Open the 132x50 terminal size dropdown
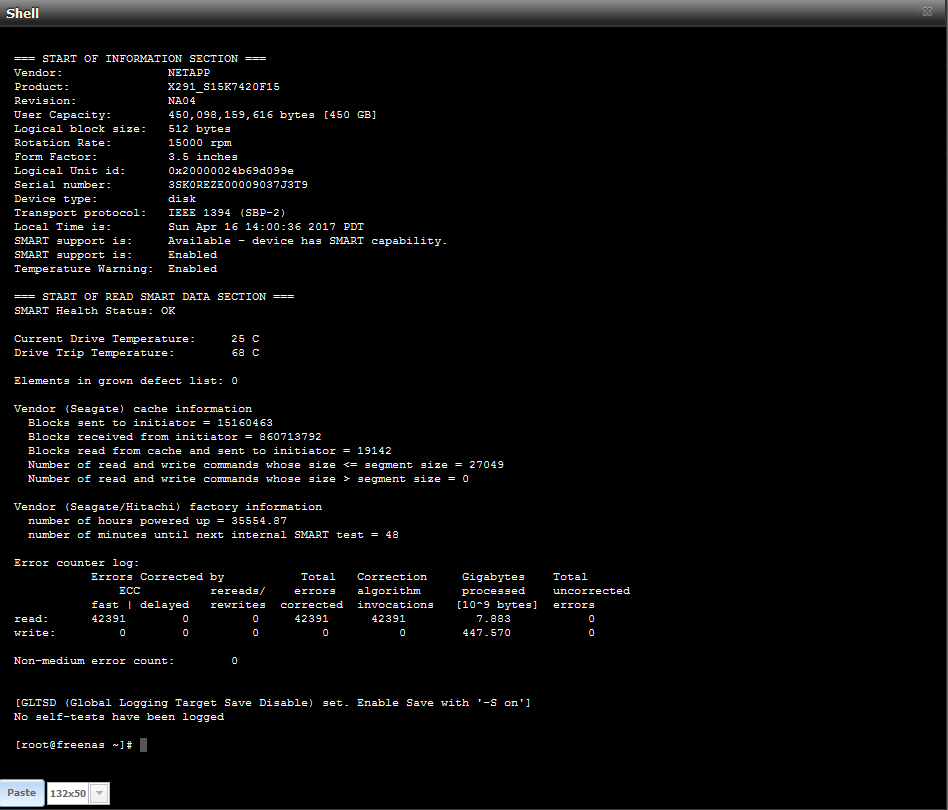The width and height of the screenshot is (948, 810). coord(100,793)
